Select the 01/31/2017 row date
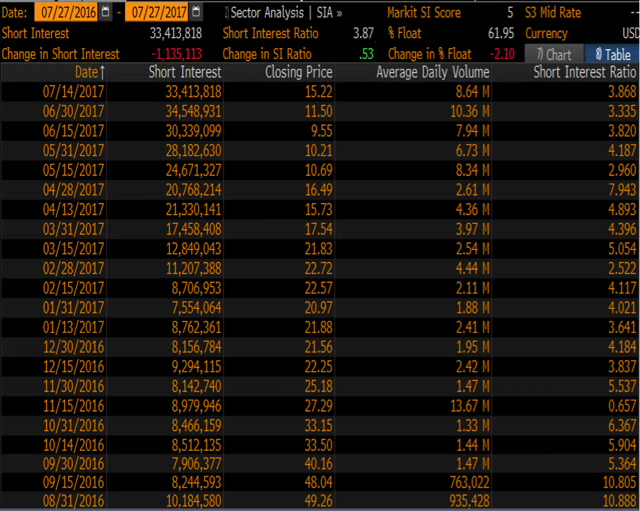Screen dimensions: 640x511 pos(73,308)
